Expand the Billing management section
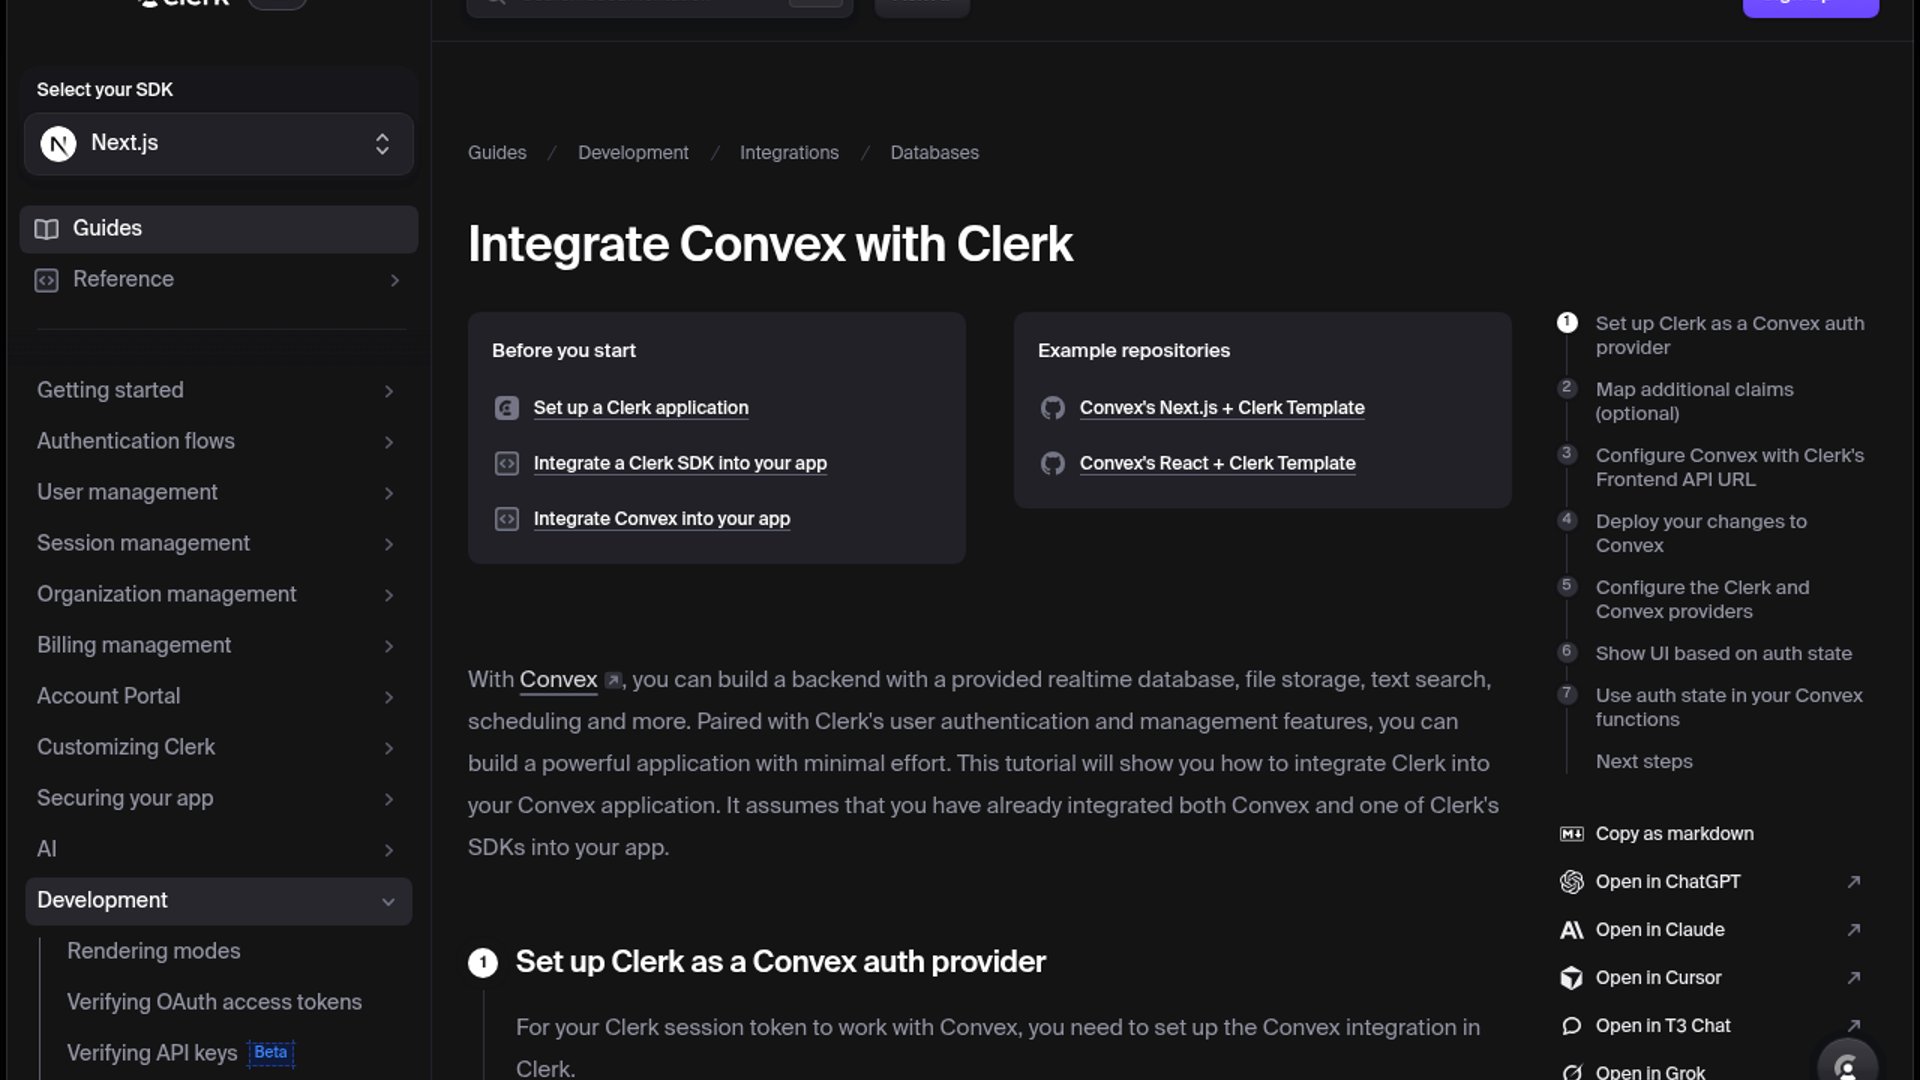Image resolution: width=1920 pixels, height=1080 pixels. (388, 646)
